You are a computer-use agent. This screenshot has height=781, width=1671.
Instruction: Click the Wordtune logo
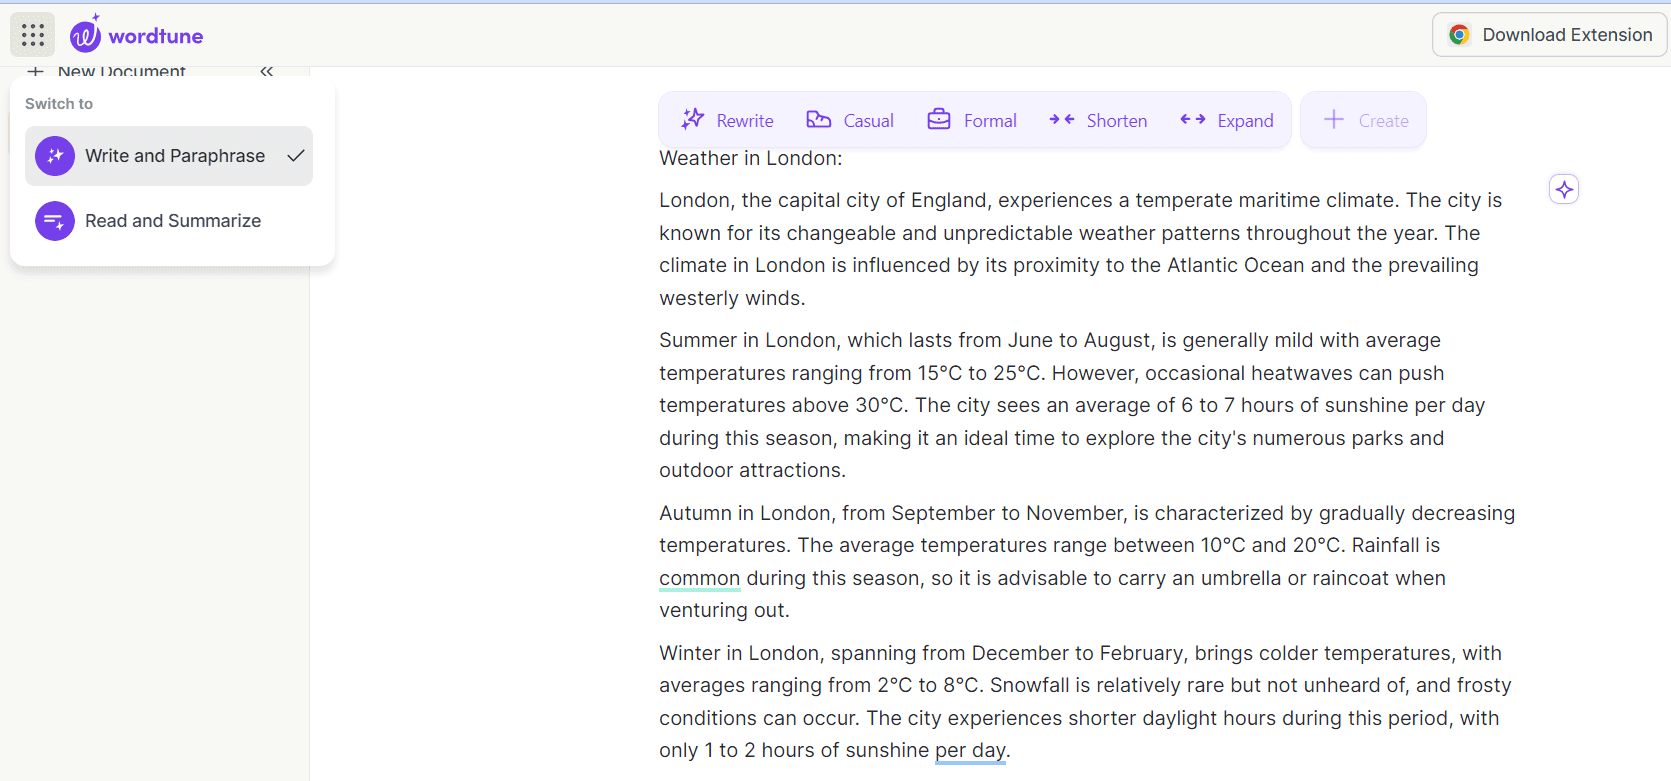[136, 33]
